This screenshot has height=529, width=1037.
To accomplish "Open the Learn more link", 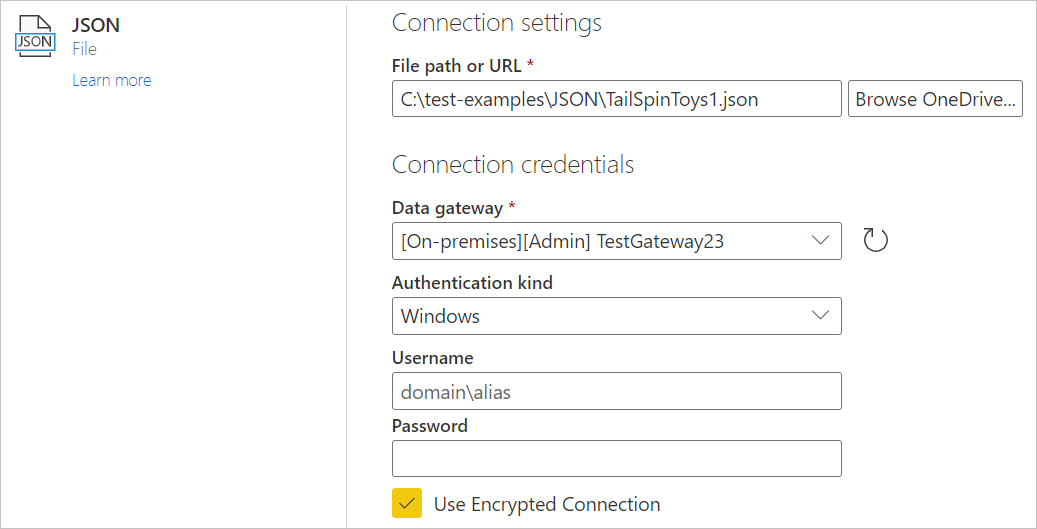I will tap(111, 80).
